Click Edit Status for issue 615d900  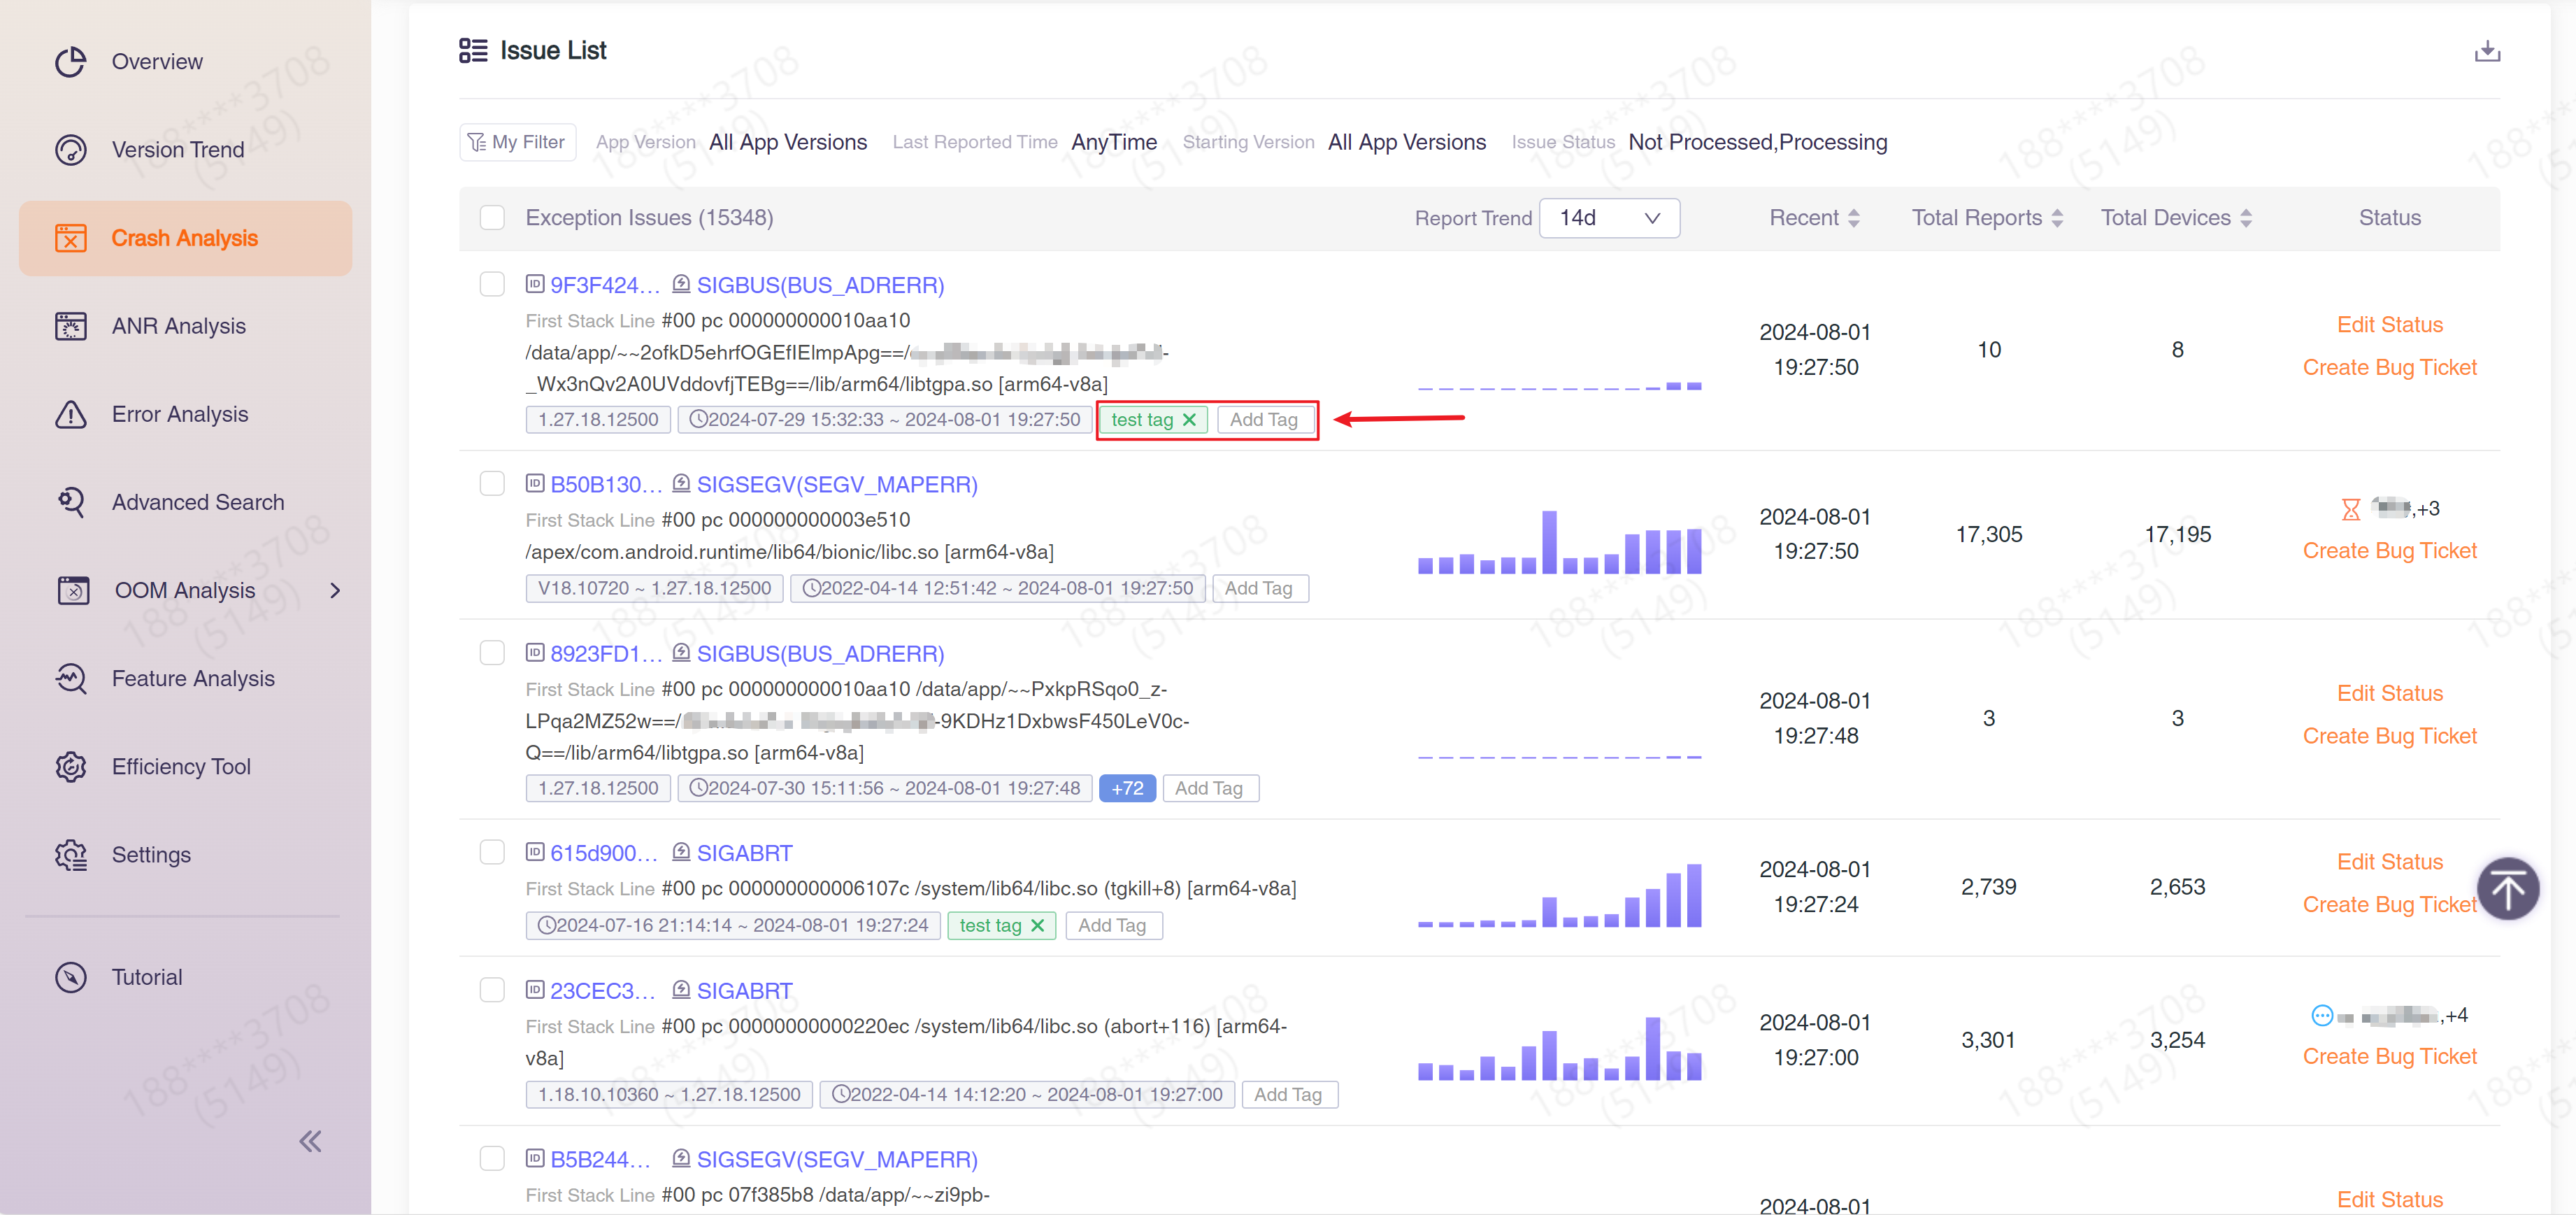pyautogui.click(x=2389, y=862)
